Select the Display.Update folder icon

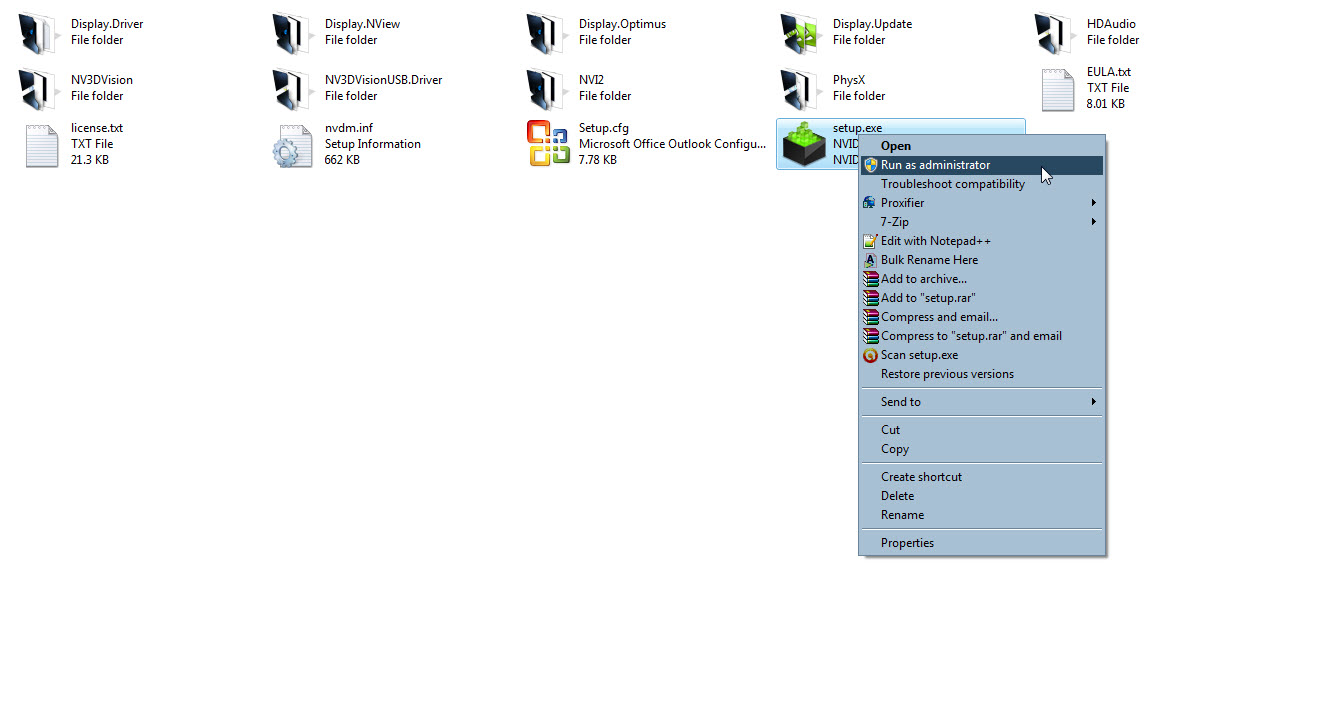(x=802, y=33)
